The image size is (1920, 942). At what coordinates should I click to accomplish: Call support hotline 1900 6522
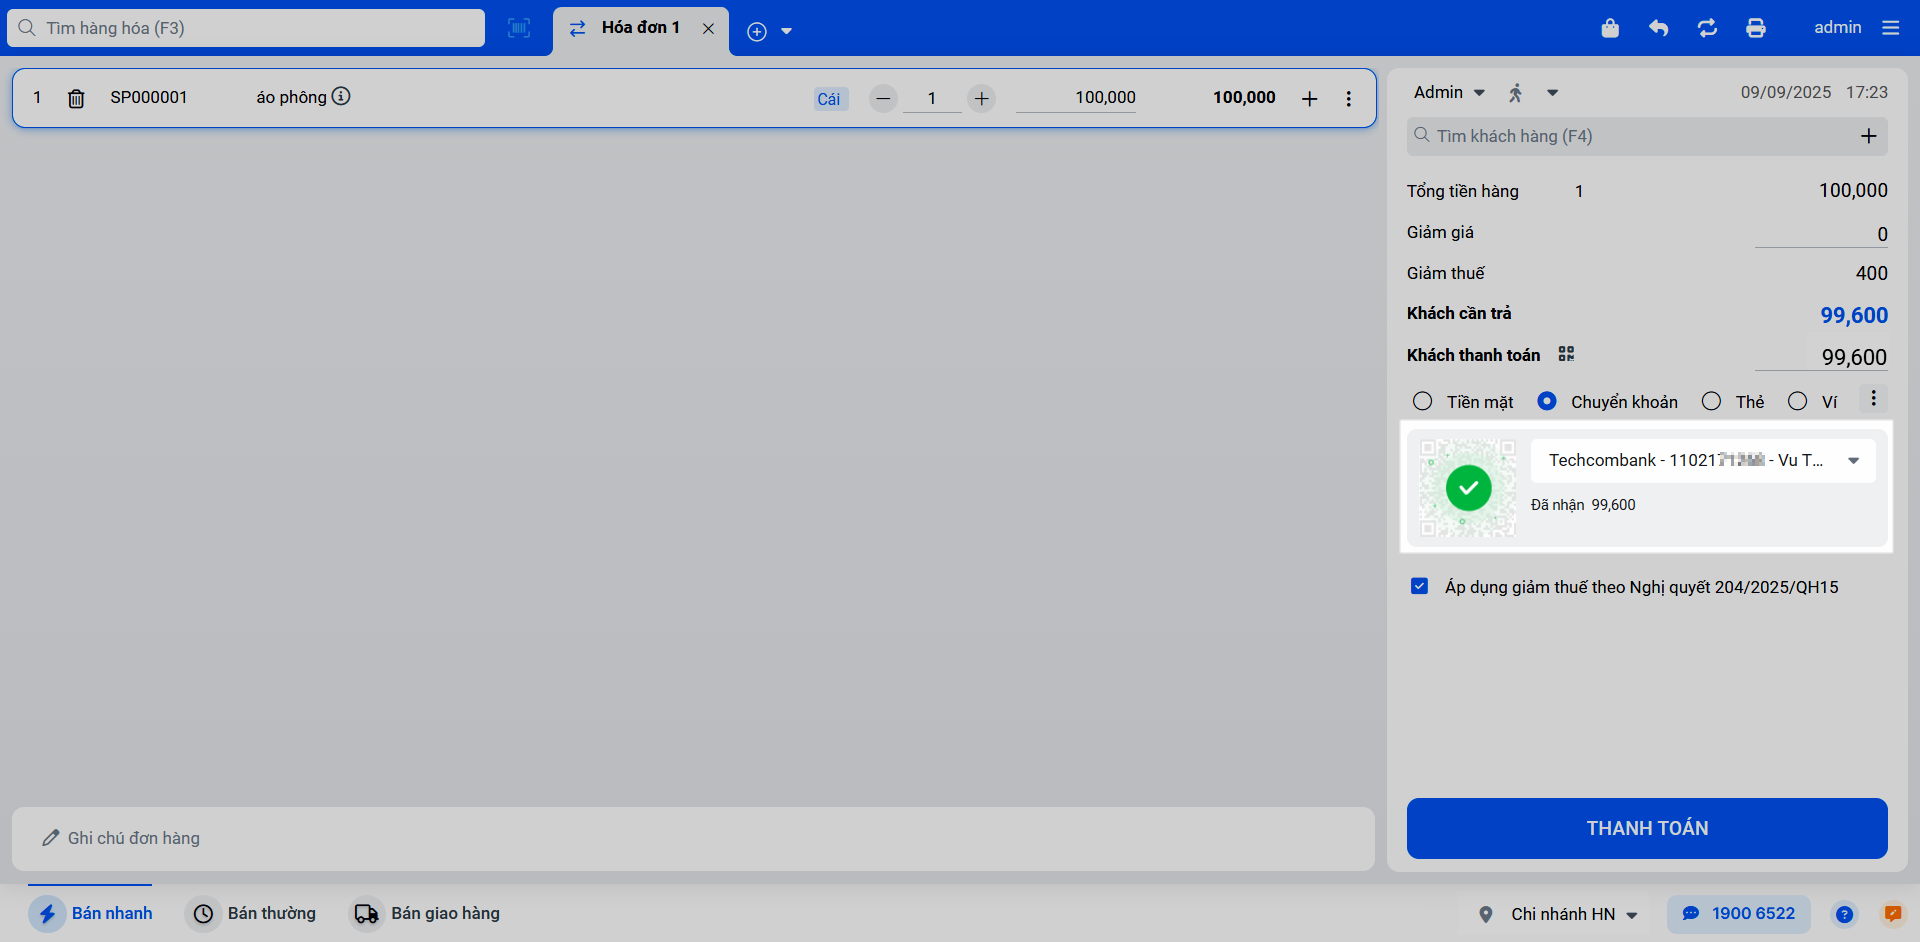1738,913
